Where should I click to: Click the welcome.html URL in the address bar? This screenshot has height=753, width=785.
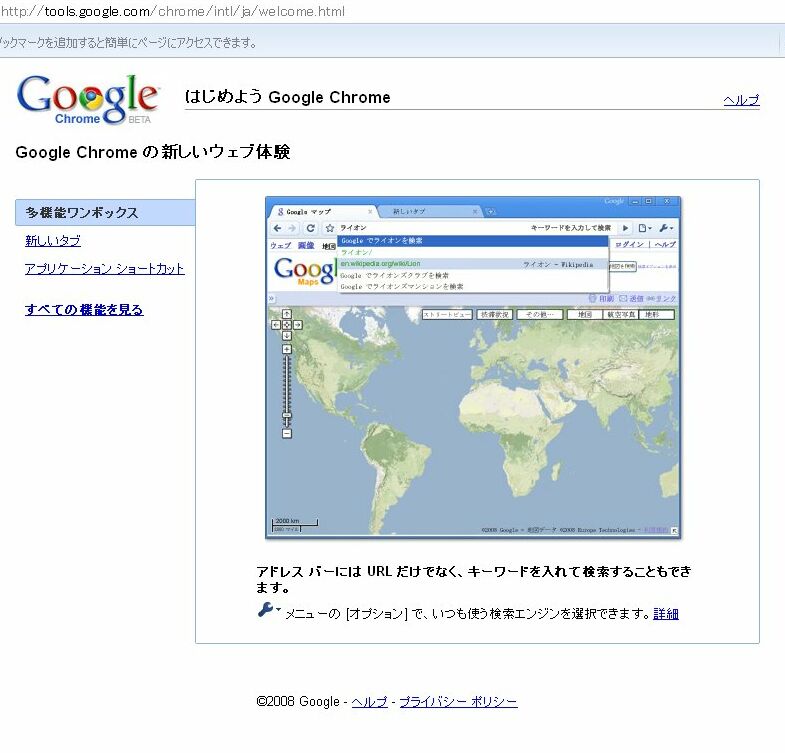pos(173,11)
